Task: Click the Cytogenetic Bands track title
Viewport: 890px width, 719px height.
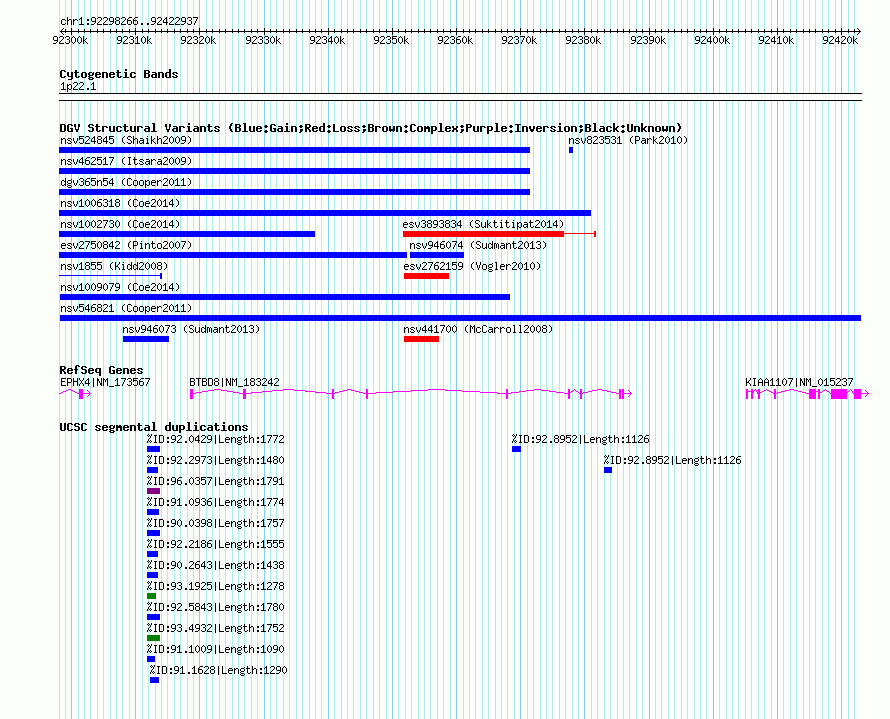Action: [119, 74]
